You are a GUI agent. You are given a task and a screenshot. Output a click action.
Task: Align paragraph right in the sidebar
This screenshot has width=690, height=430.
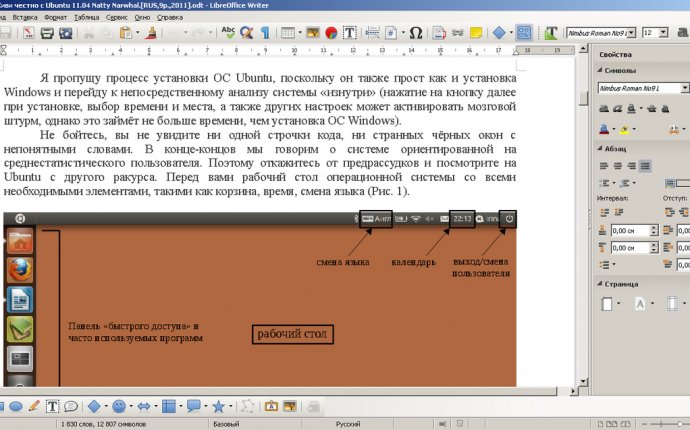pyautogui.click(x=631, y=166)
